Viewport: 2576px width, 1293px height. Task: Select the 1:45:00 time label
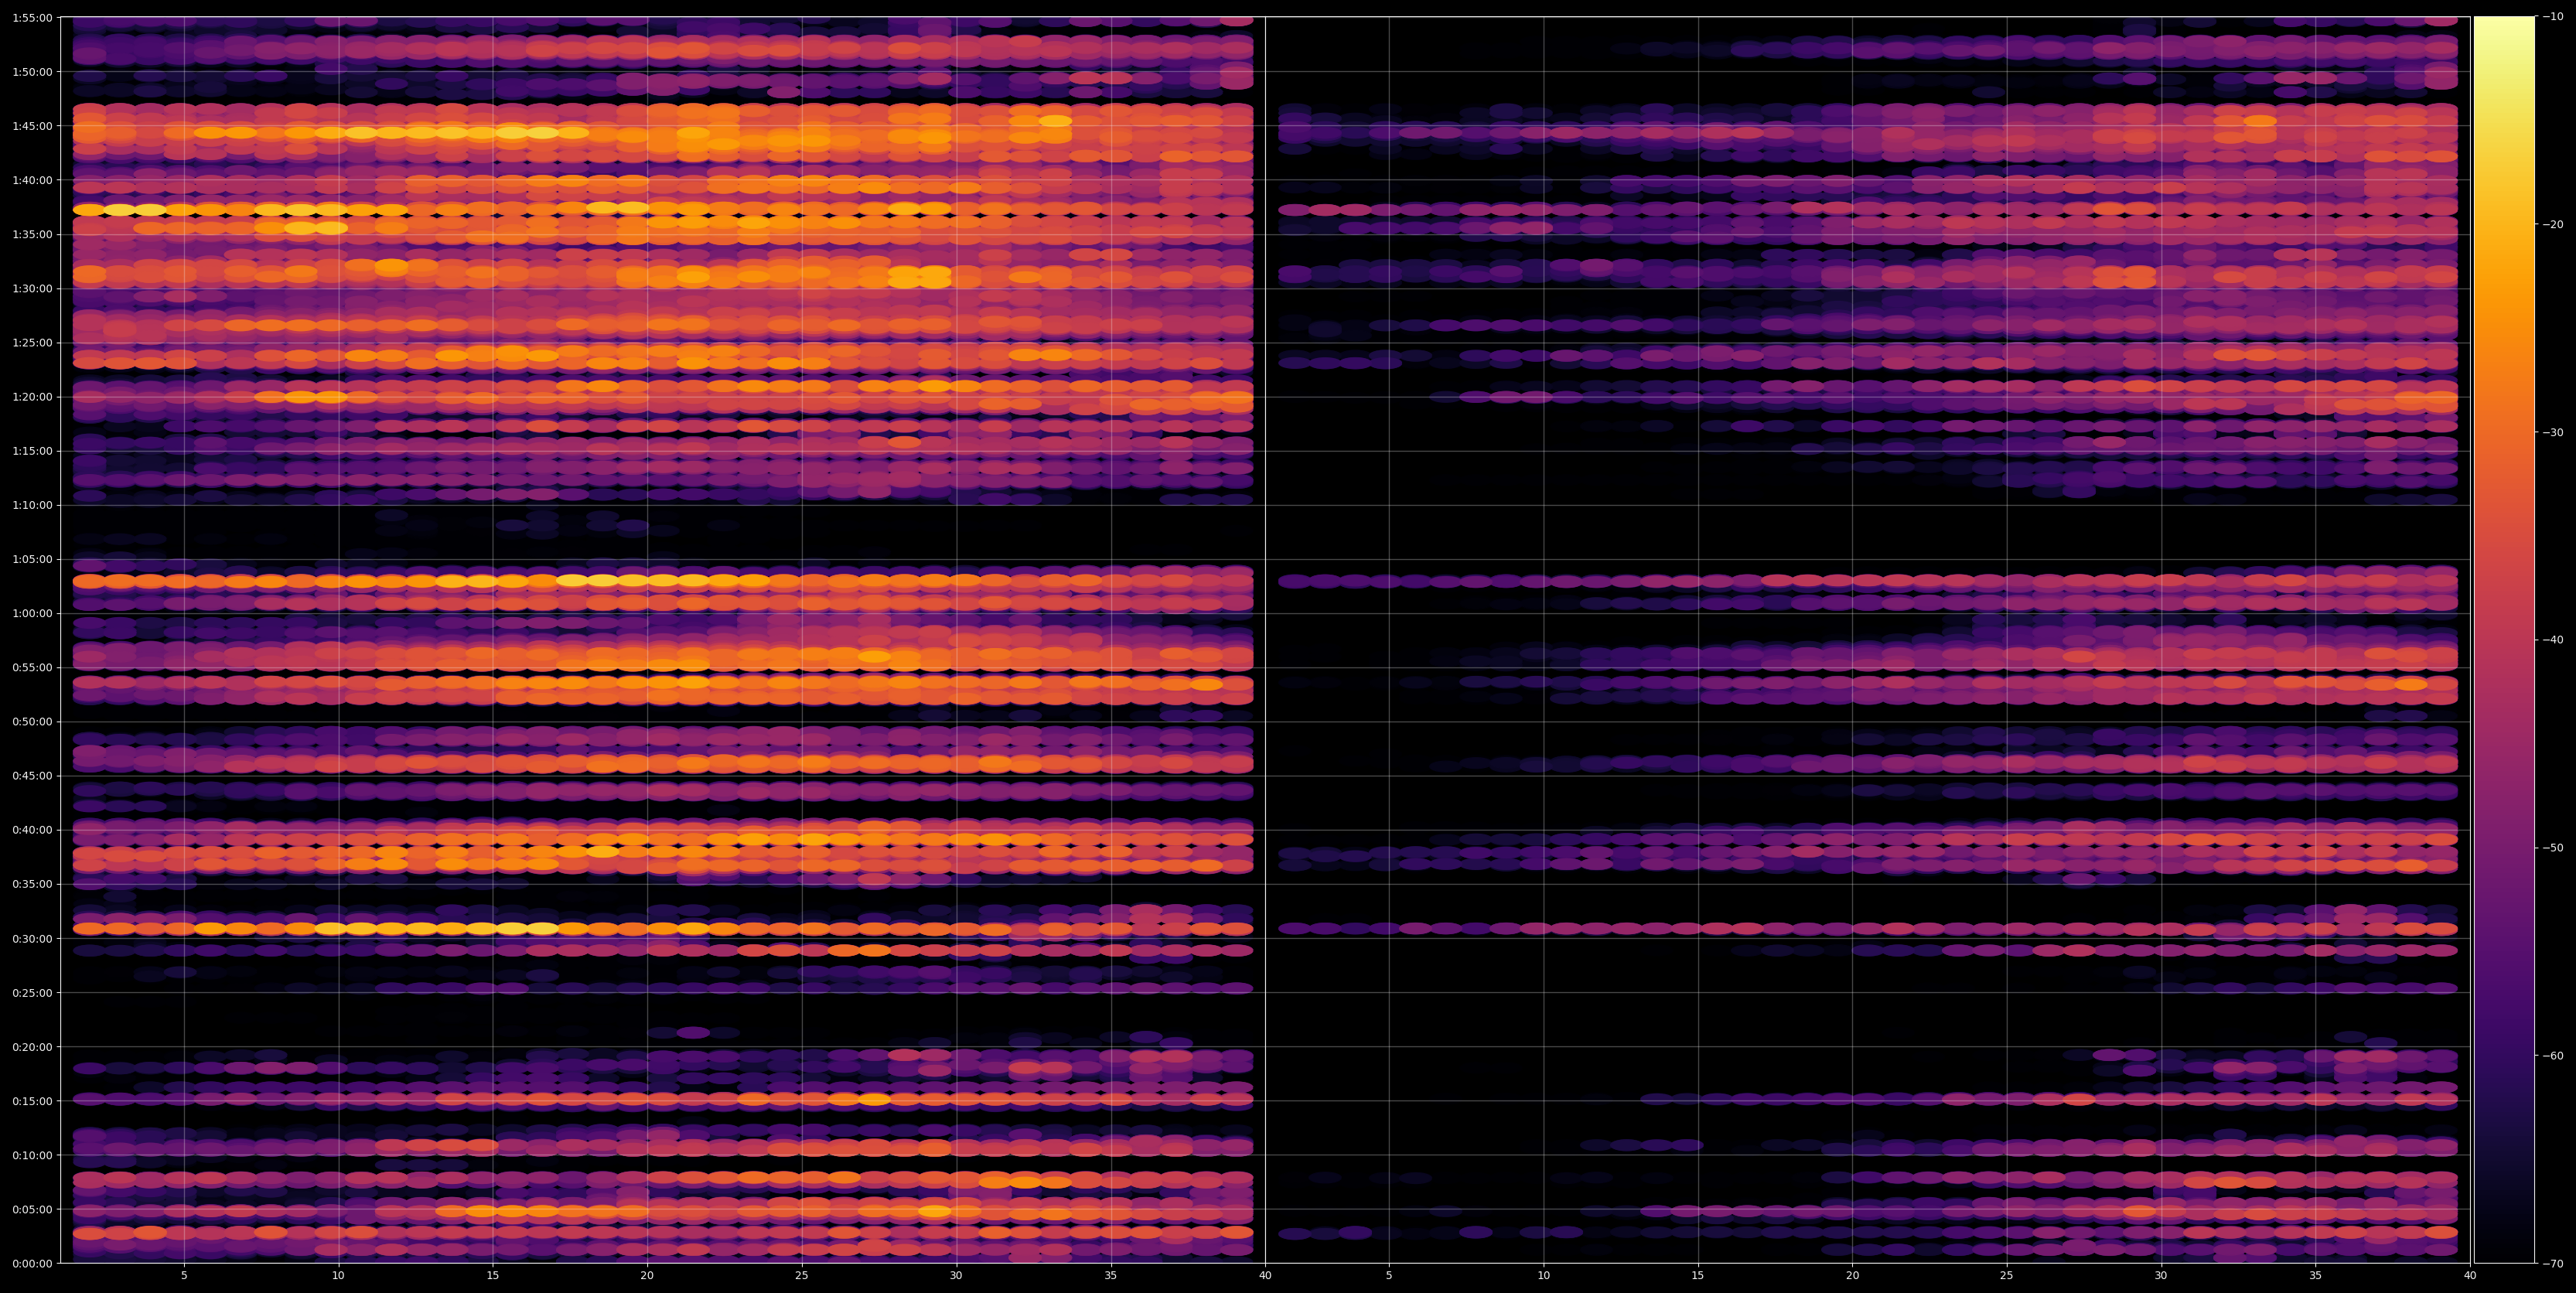coord(33,126)
